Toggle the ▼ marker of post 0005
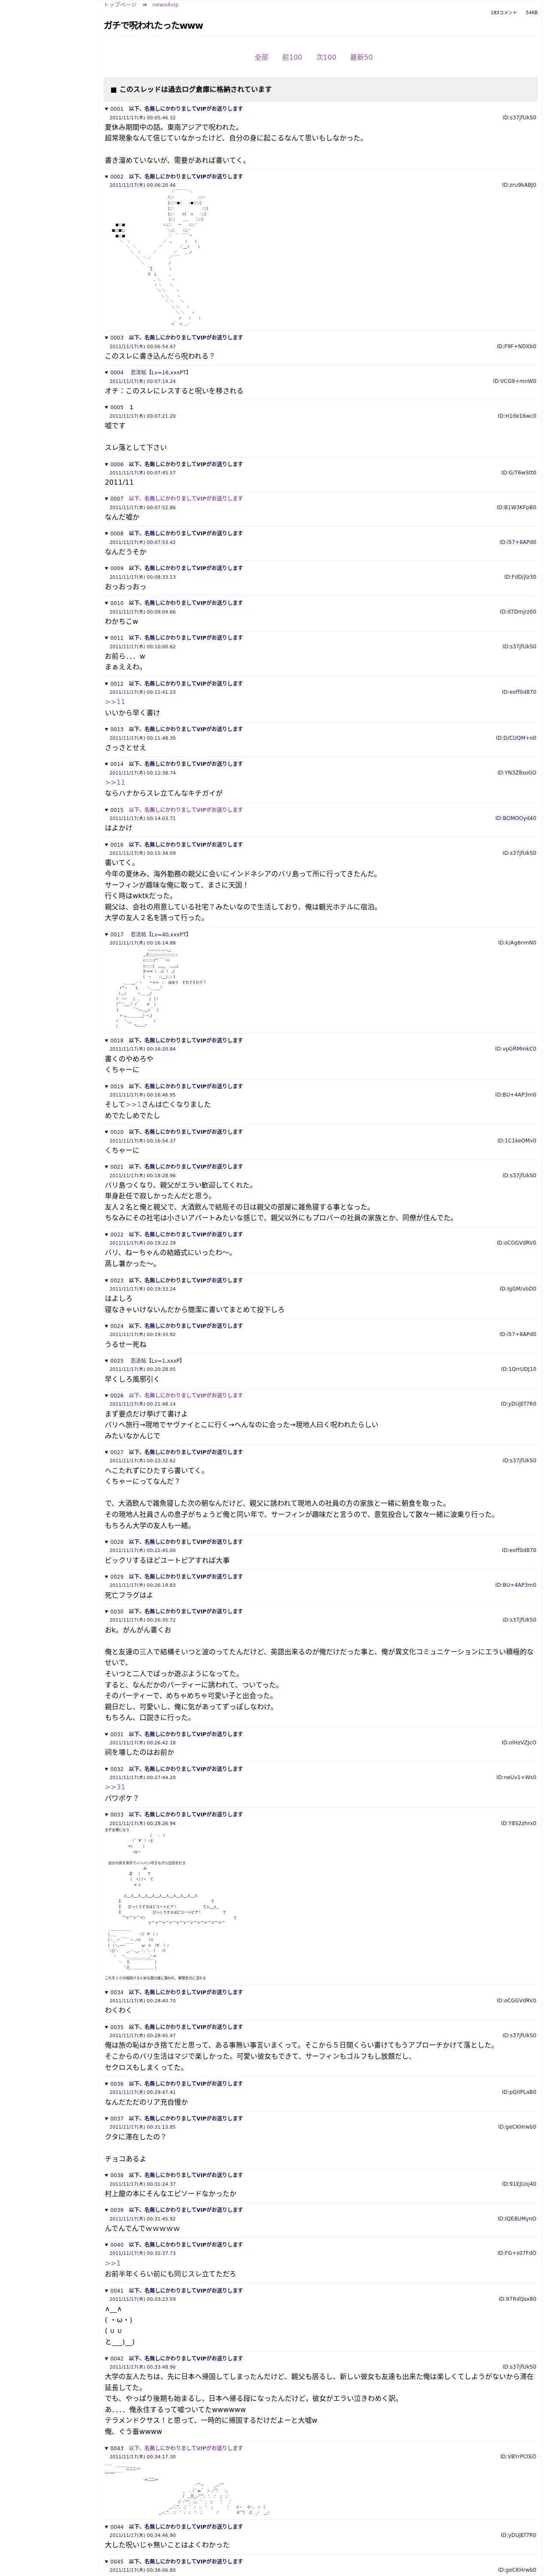Viewport: 551px width, 2576px height. (107, 408)
